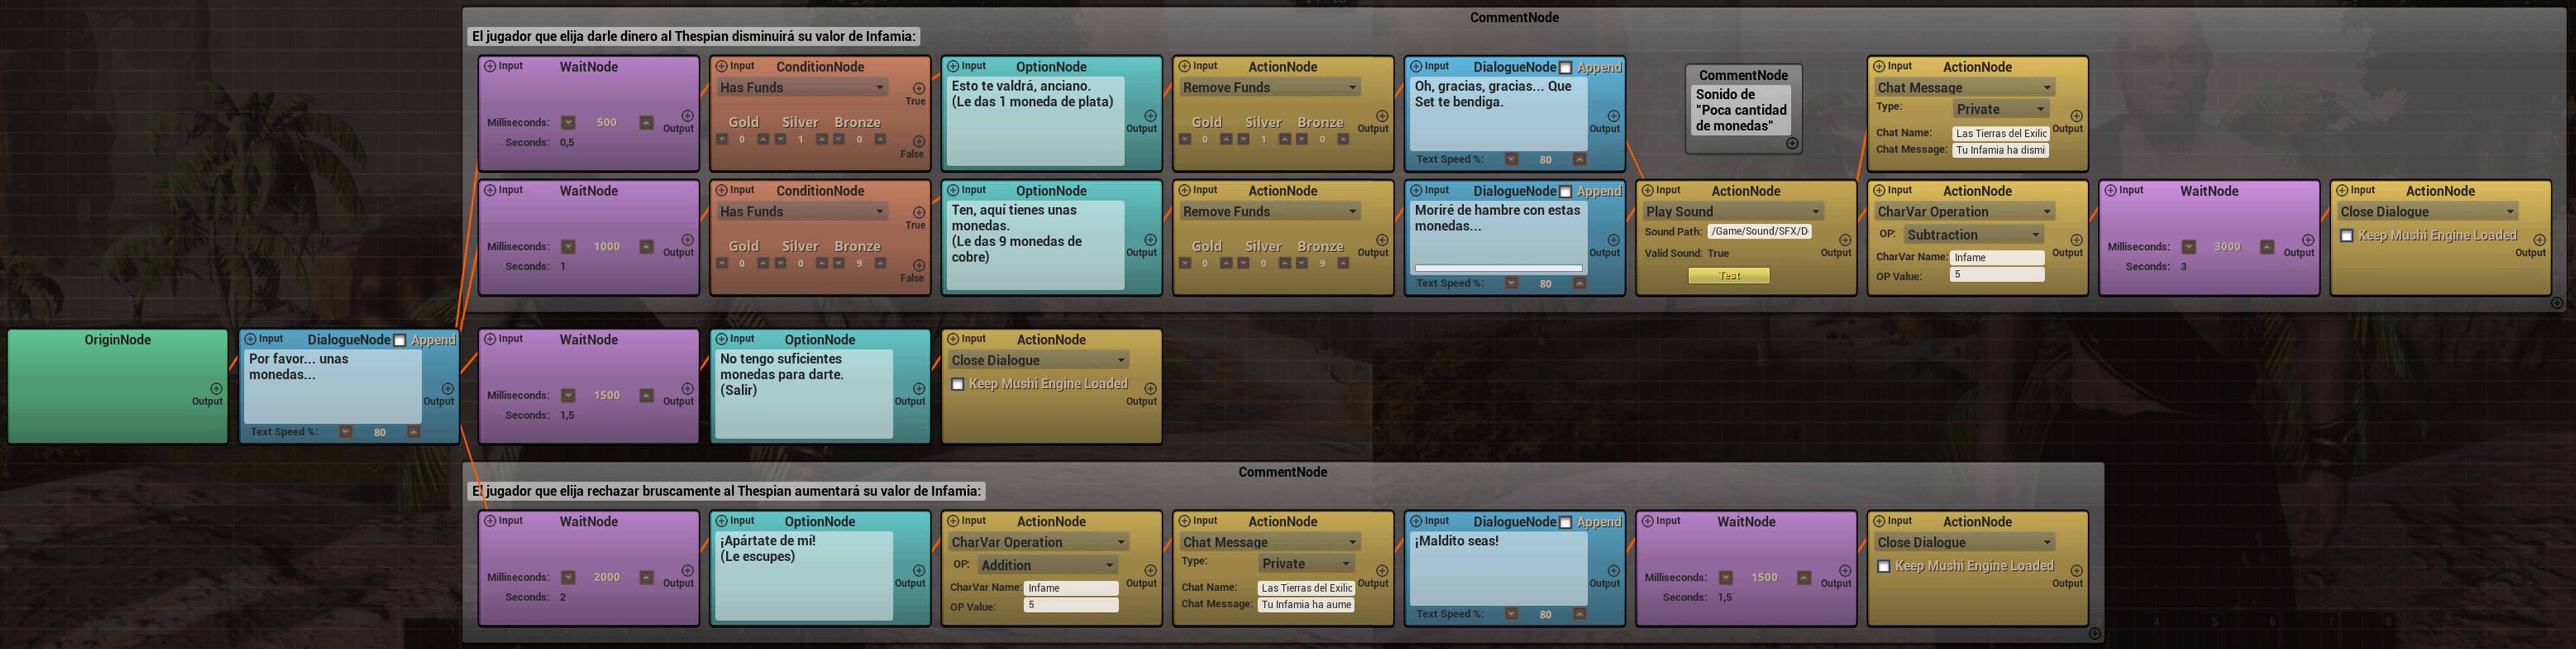Decrease text speed on the 'Oh, gracias' DialogueNode
The image size is (2576, 649).
pyautogui.click(x=1511, y=159)
